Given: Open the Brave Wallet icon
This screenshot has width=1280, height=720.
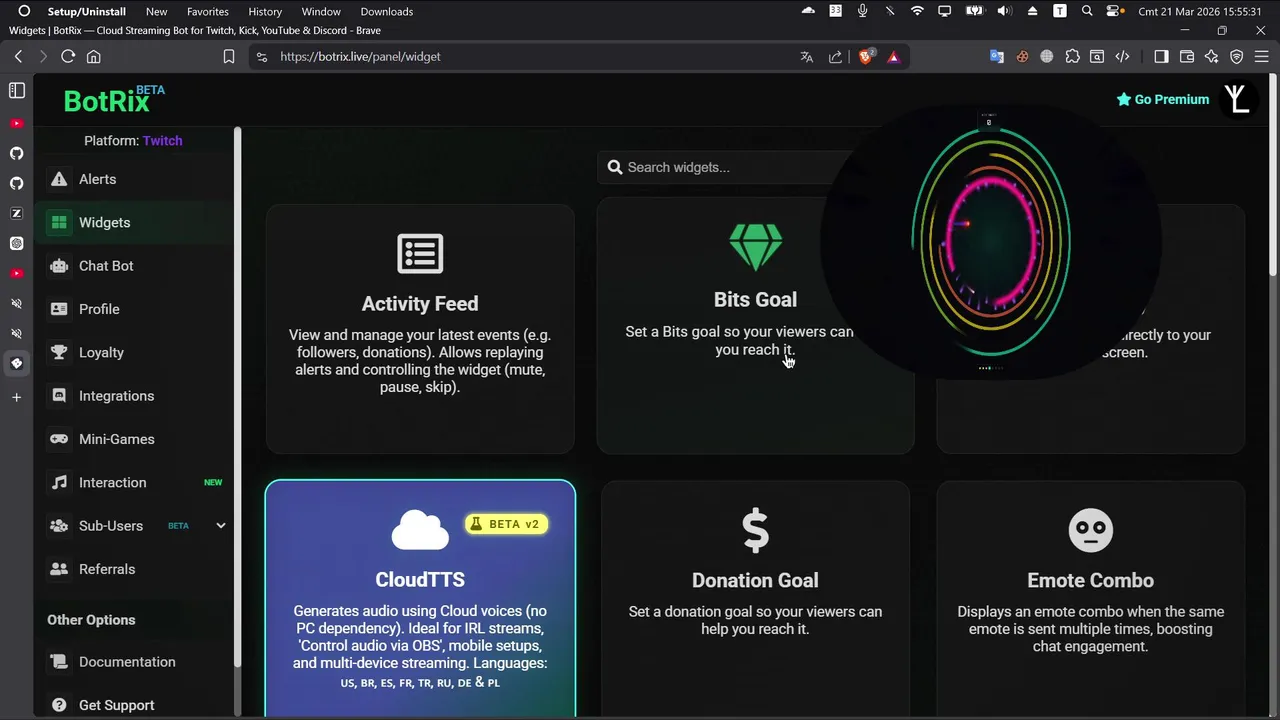Looking at the screenshot, I should tap(1187, 57).
